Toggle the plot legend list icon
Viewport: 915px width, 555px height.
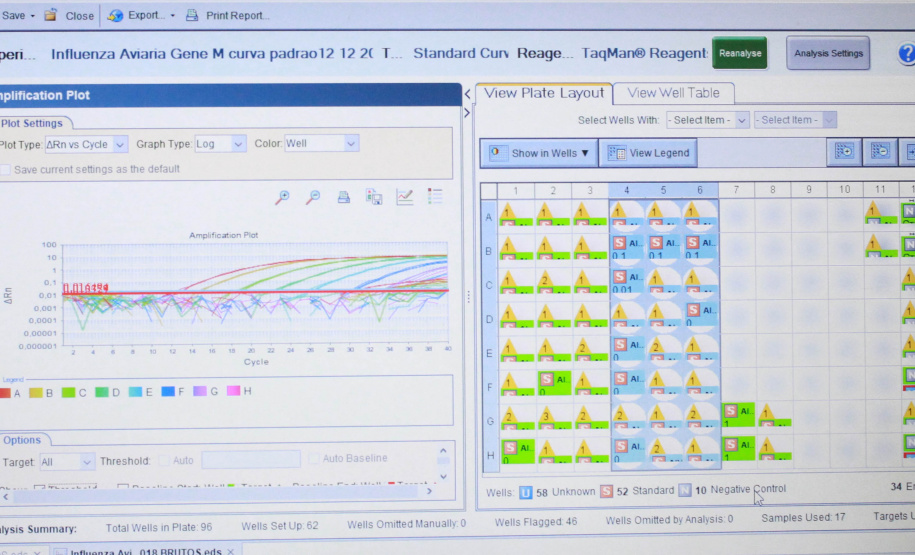click(435, 197)
